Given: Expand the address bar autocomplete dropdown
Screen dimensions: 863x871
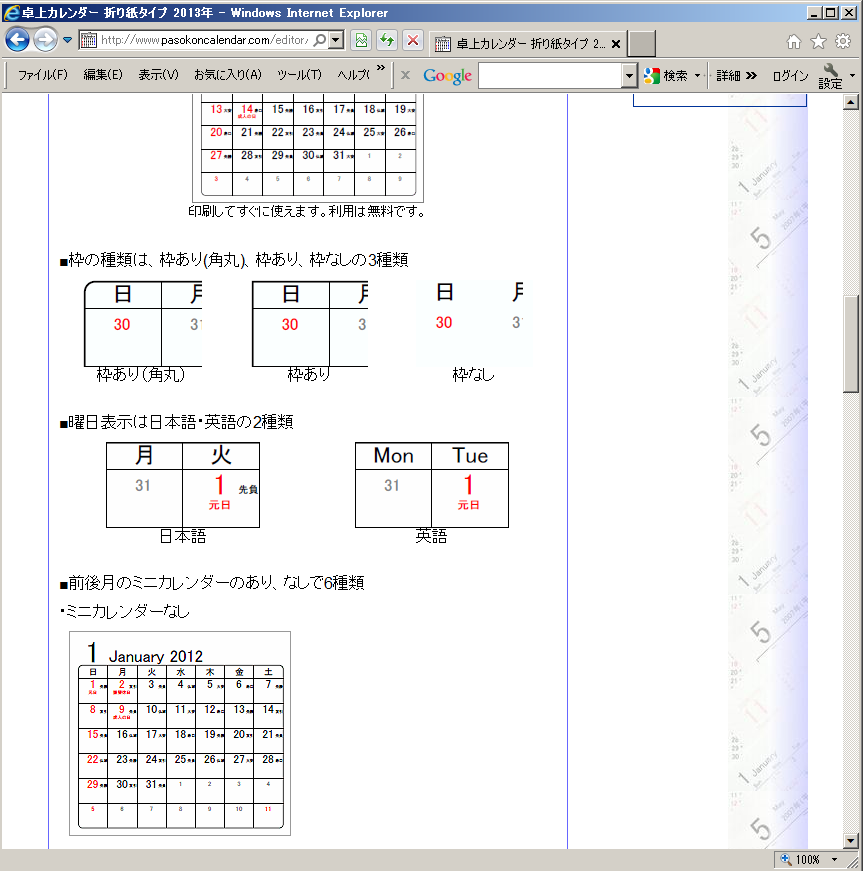Looking at the screenshot, I should [336, 40].
